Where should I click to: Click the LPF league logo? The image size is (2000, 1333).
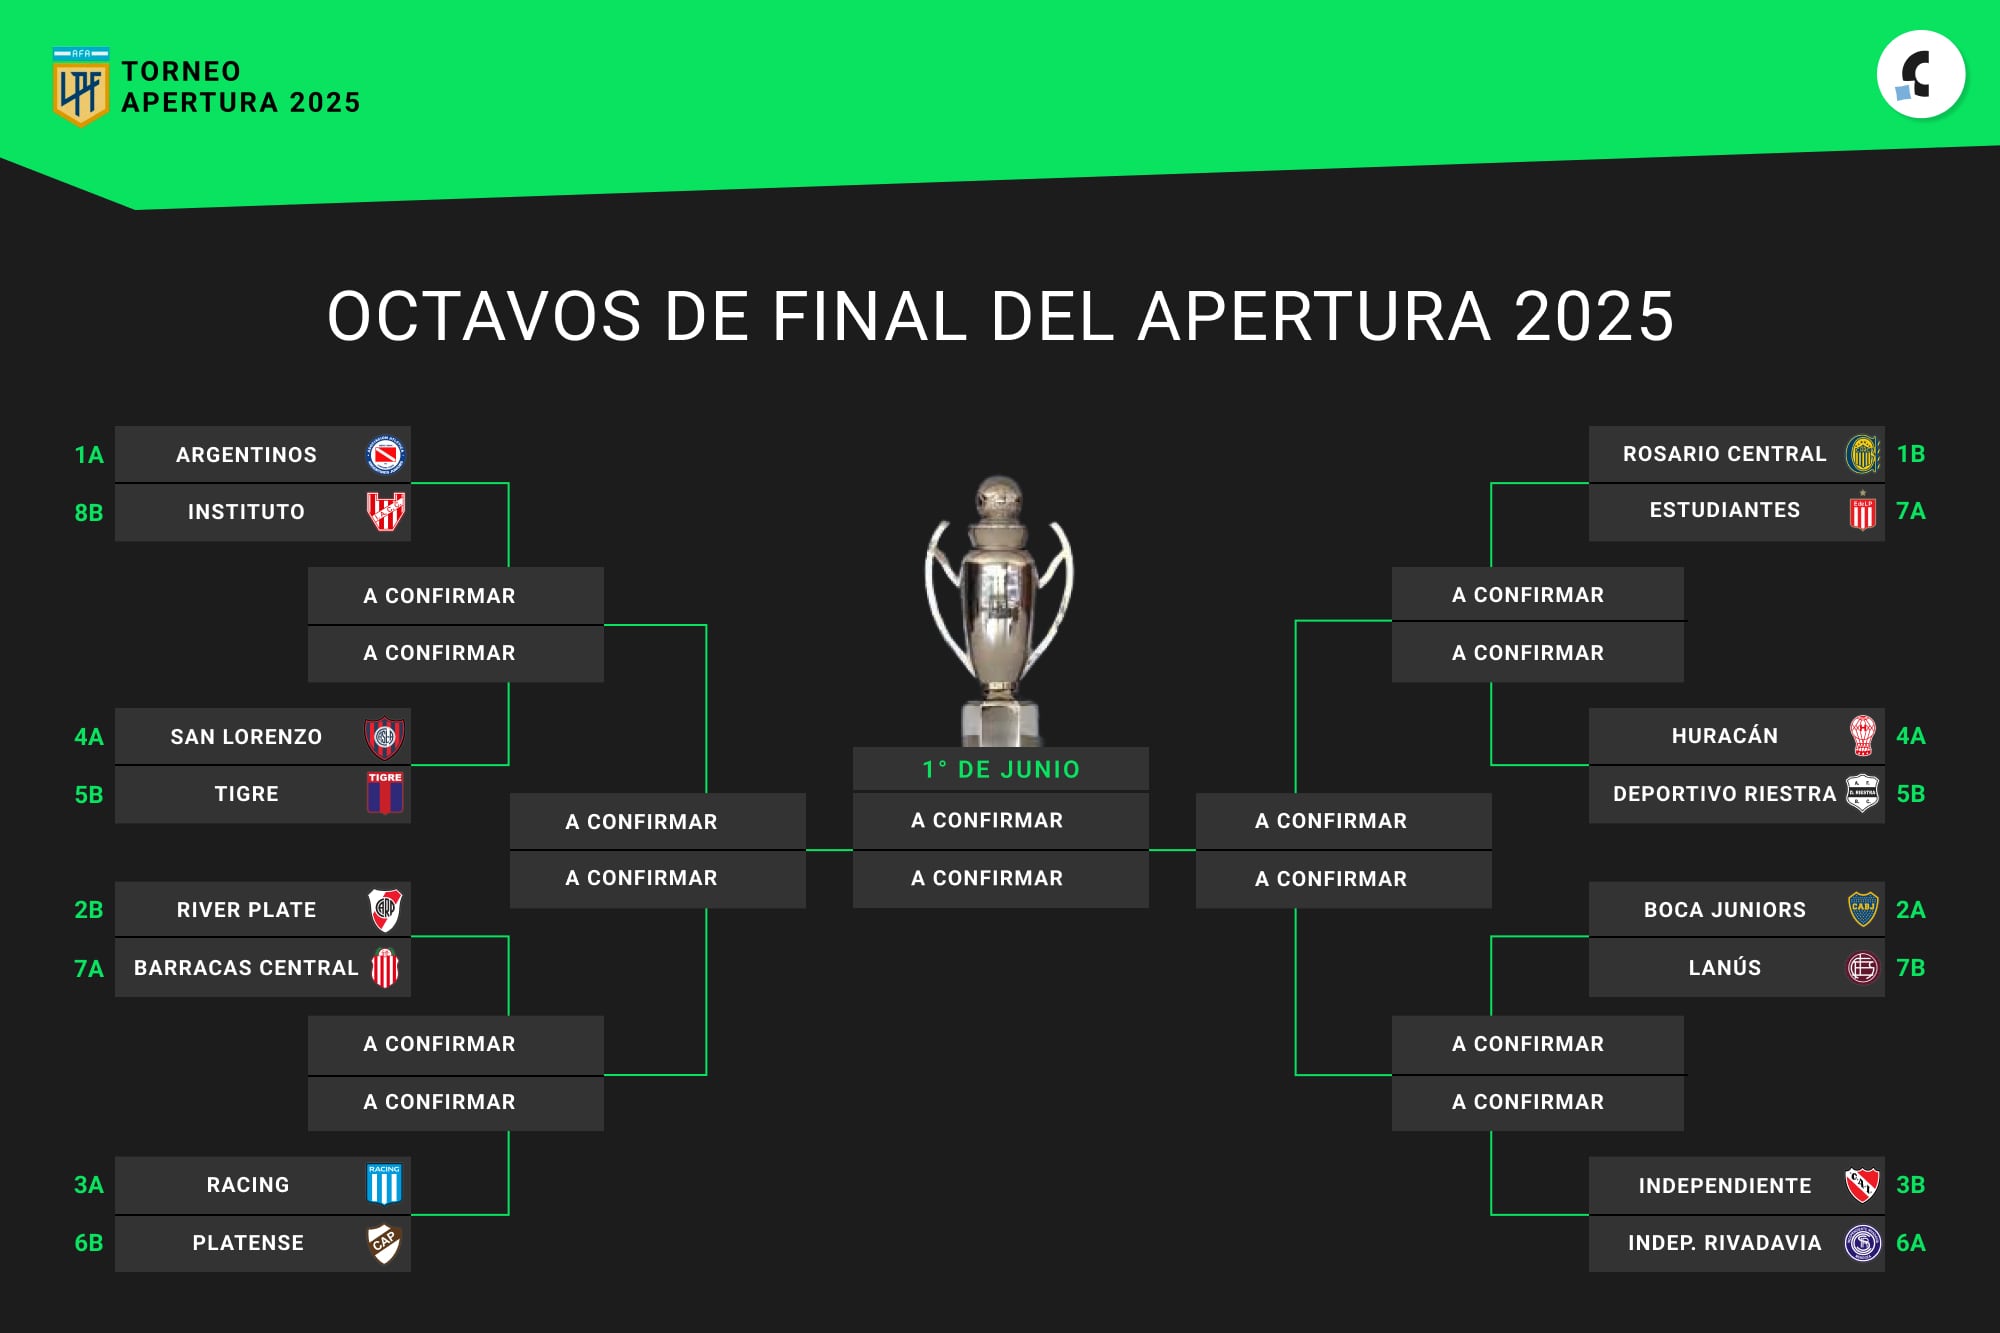click(80, 87)
